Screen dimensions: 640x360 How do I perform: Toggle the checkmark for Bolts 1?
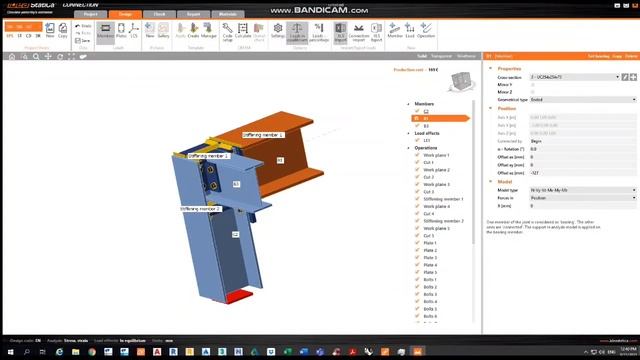click(x=417, y=279)
